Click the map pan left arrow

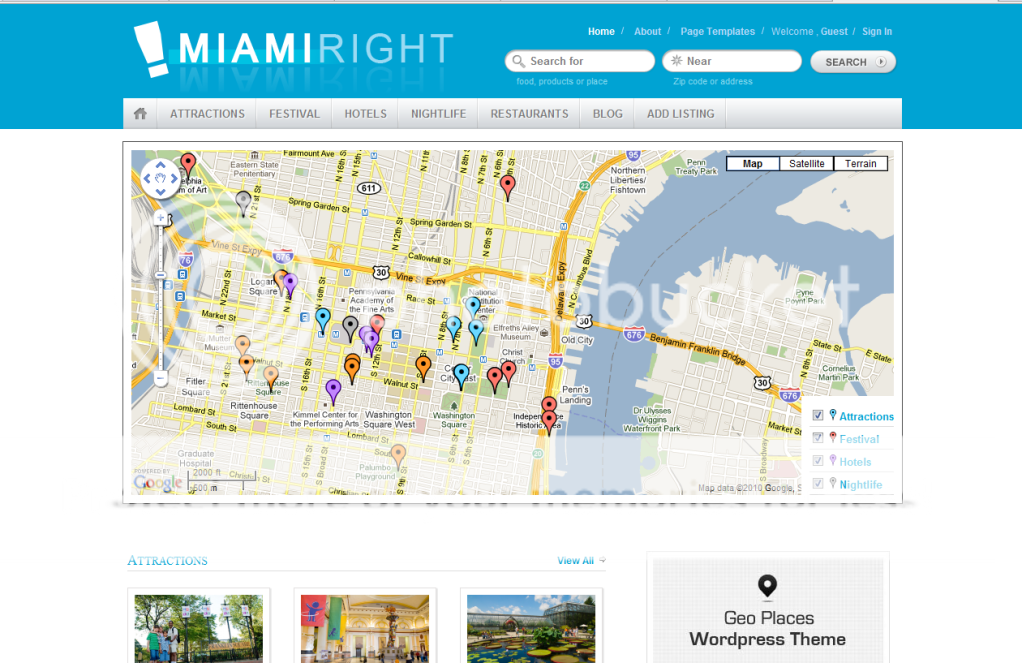click(147, 179)
